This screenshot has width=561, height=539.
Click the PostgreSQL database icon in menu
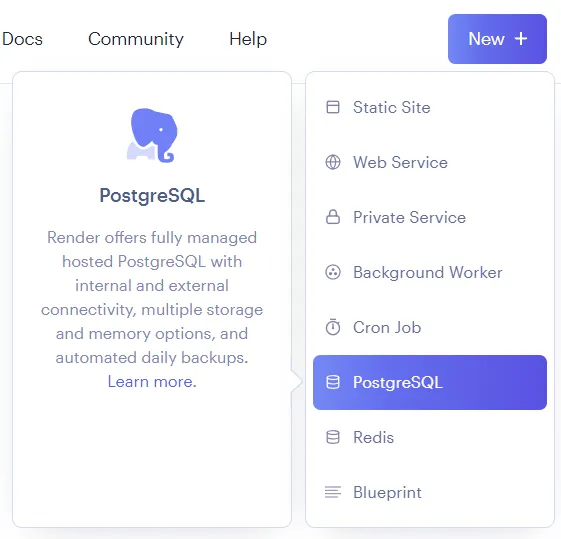coord(333,382)
